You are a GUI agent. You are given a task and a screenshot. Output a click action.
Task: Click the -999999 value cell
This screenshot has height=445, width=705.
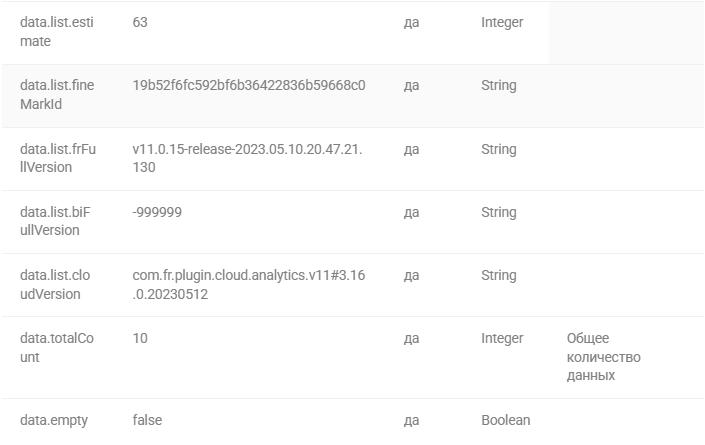[x=157, y=212]
